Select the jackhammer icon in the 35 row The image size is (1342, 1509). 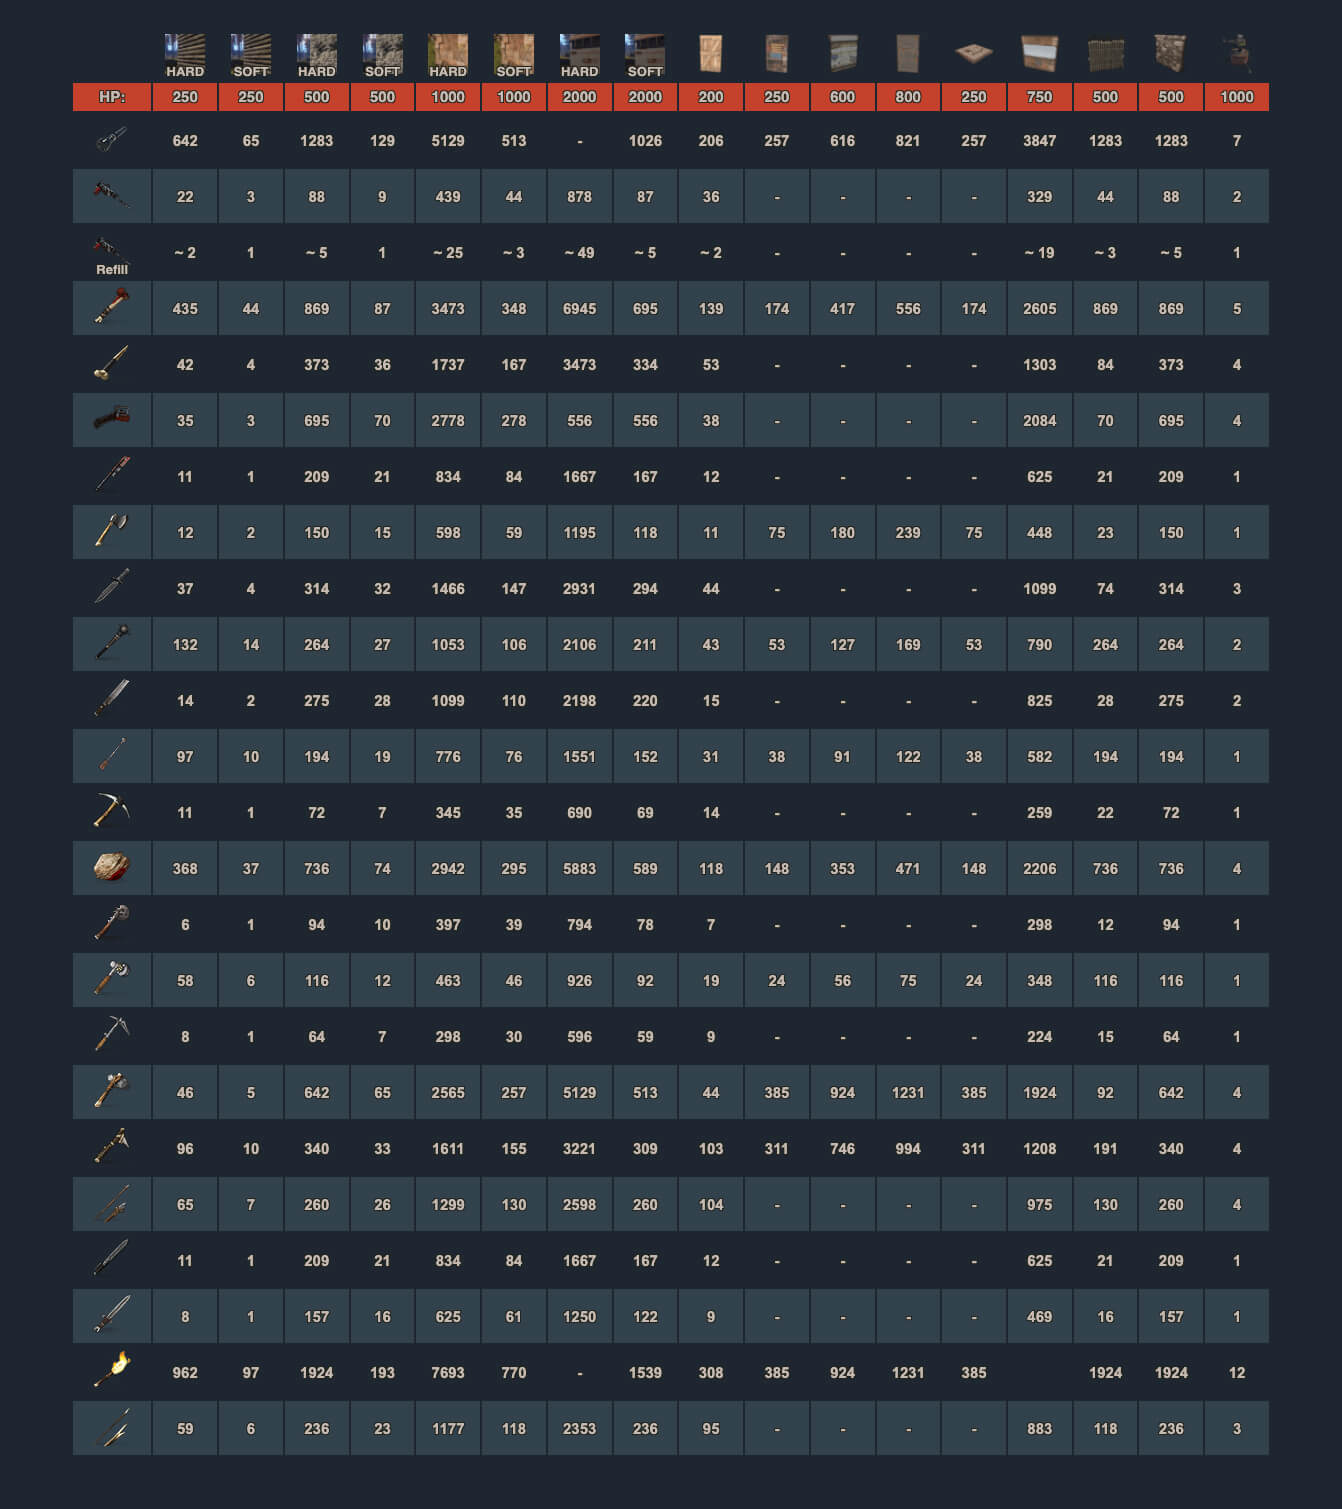pyautogui.click(x=111, y=418)
